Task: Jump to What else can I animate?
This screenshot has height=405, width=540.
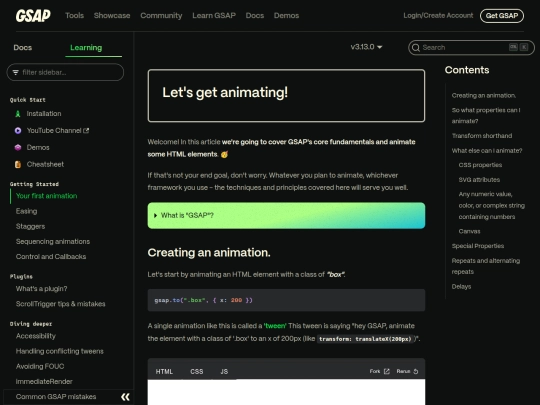Action: pos(487,150)
